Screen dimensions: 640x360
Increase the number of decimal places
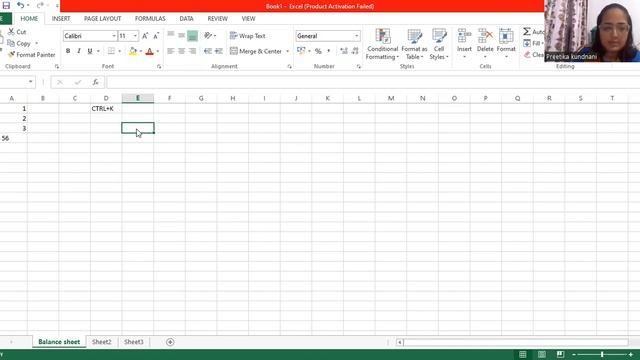pyautogui.click(x=344, y=51)
